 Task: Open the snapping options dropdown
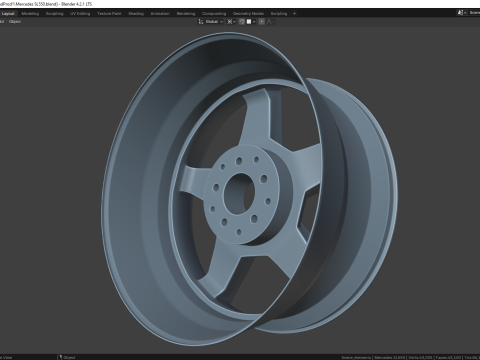tap(251, 22)
